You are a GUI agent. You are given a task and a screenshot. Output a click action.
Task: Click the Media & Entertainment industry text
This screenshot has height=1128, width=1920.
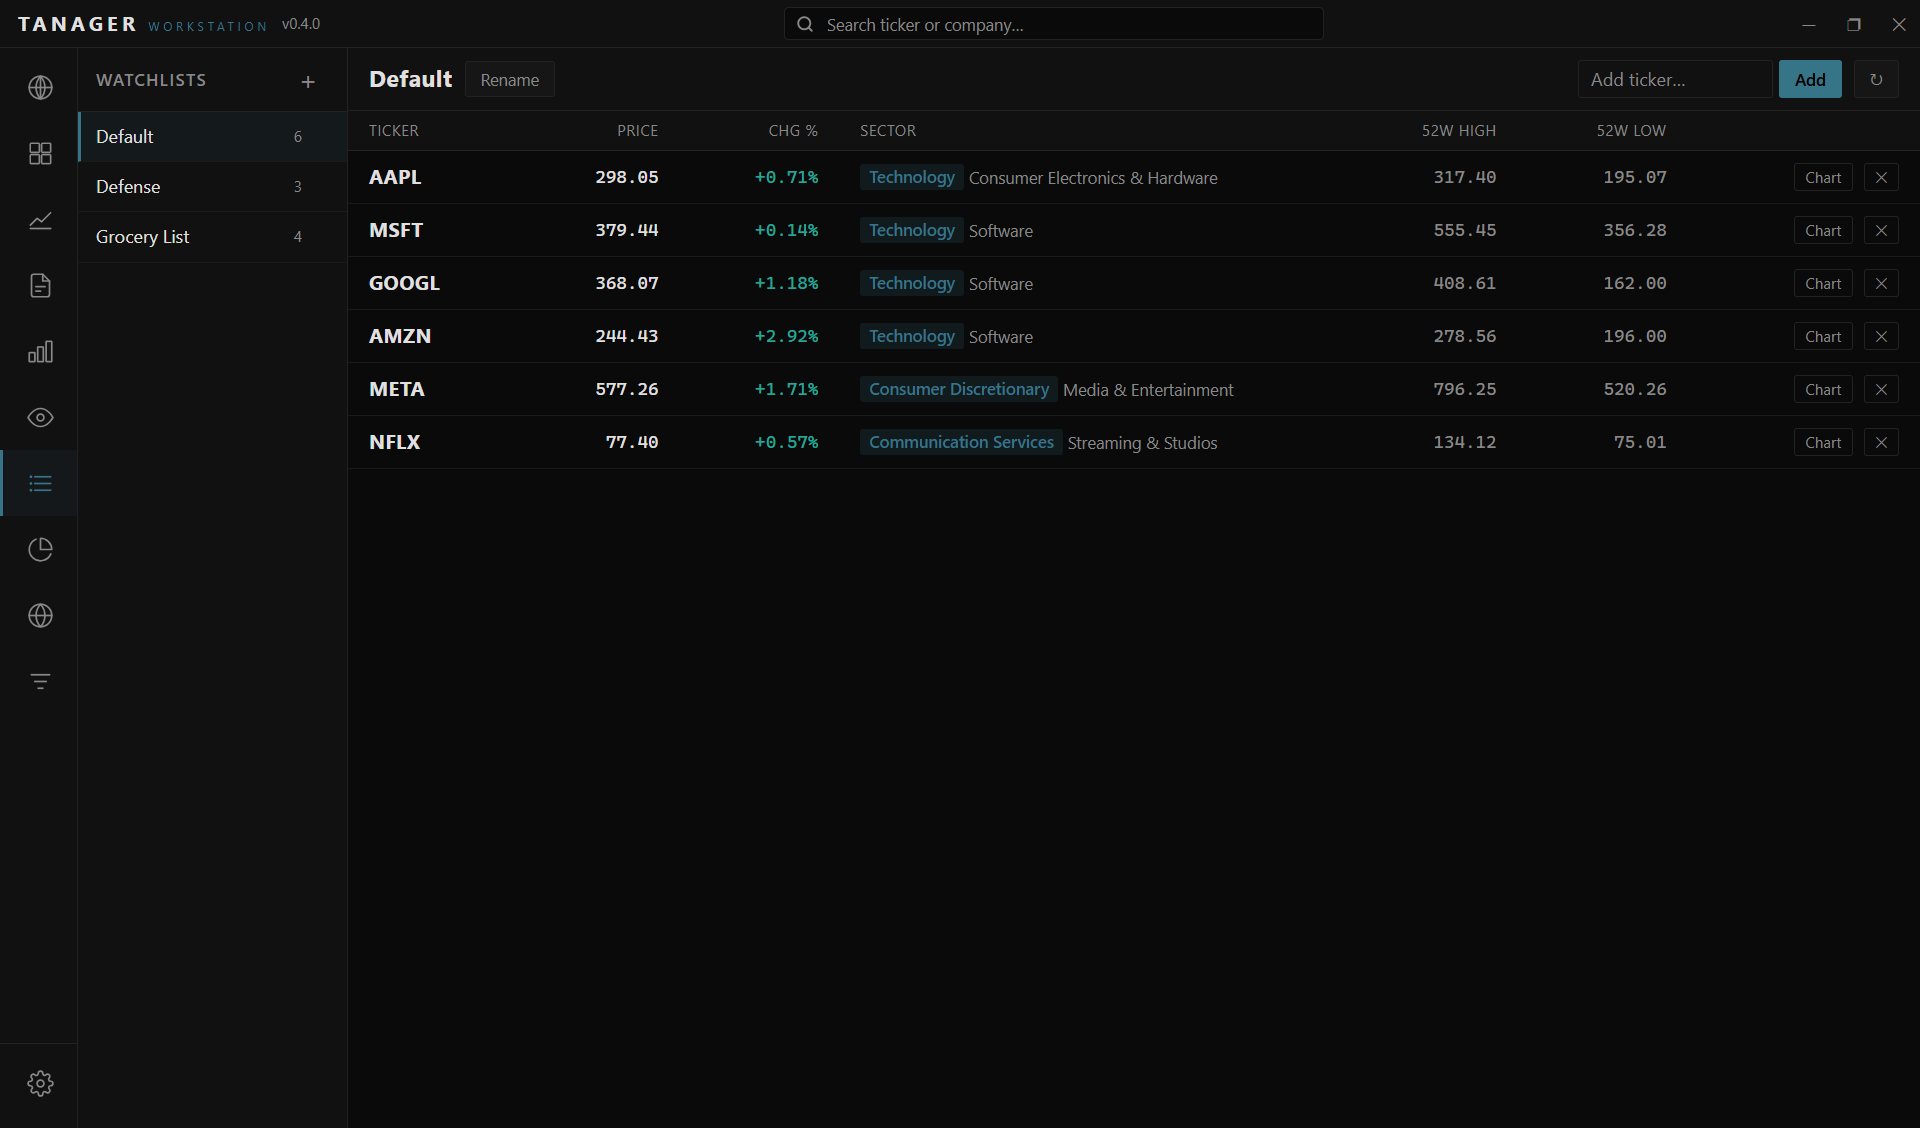(1148, 390)
